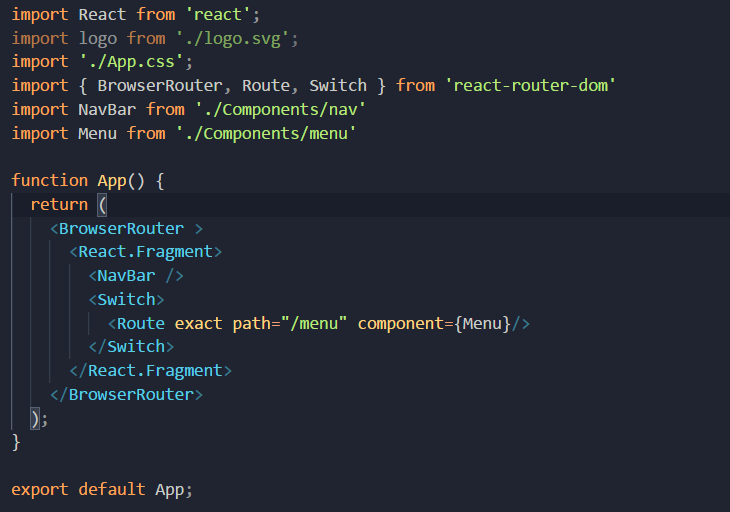Click the './Components/menu' path string
Viewport: 730px width, 512px height.
[266, 134]
